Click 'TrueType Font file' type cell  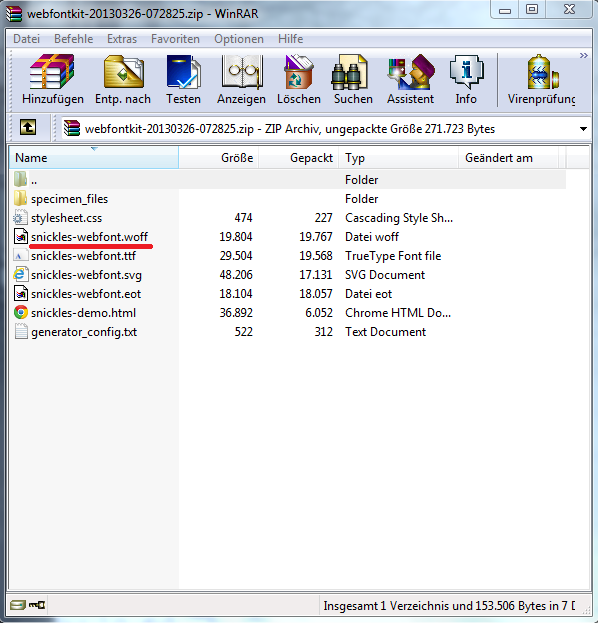(x=393, y=256)
